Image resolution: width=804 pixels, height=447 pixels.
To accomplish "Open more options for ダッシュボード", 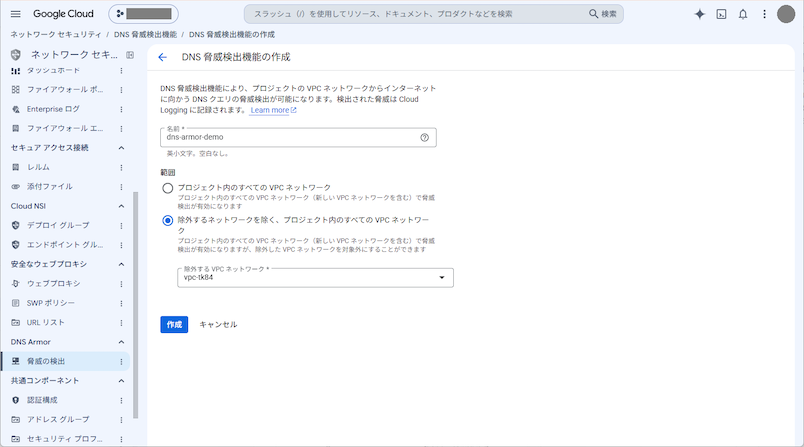I will (x=122, y=71).
